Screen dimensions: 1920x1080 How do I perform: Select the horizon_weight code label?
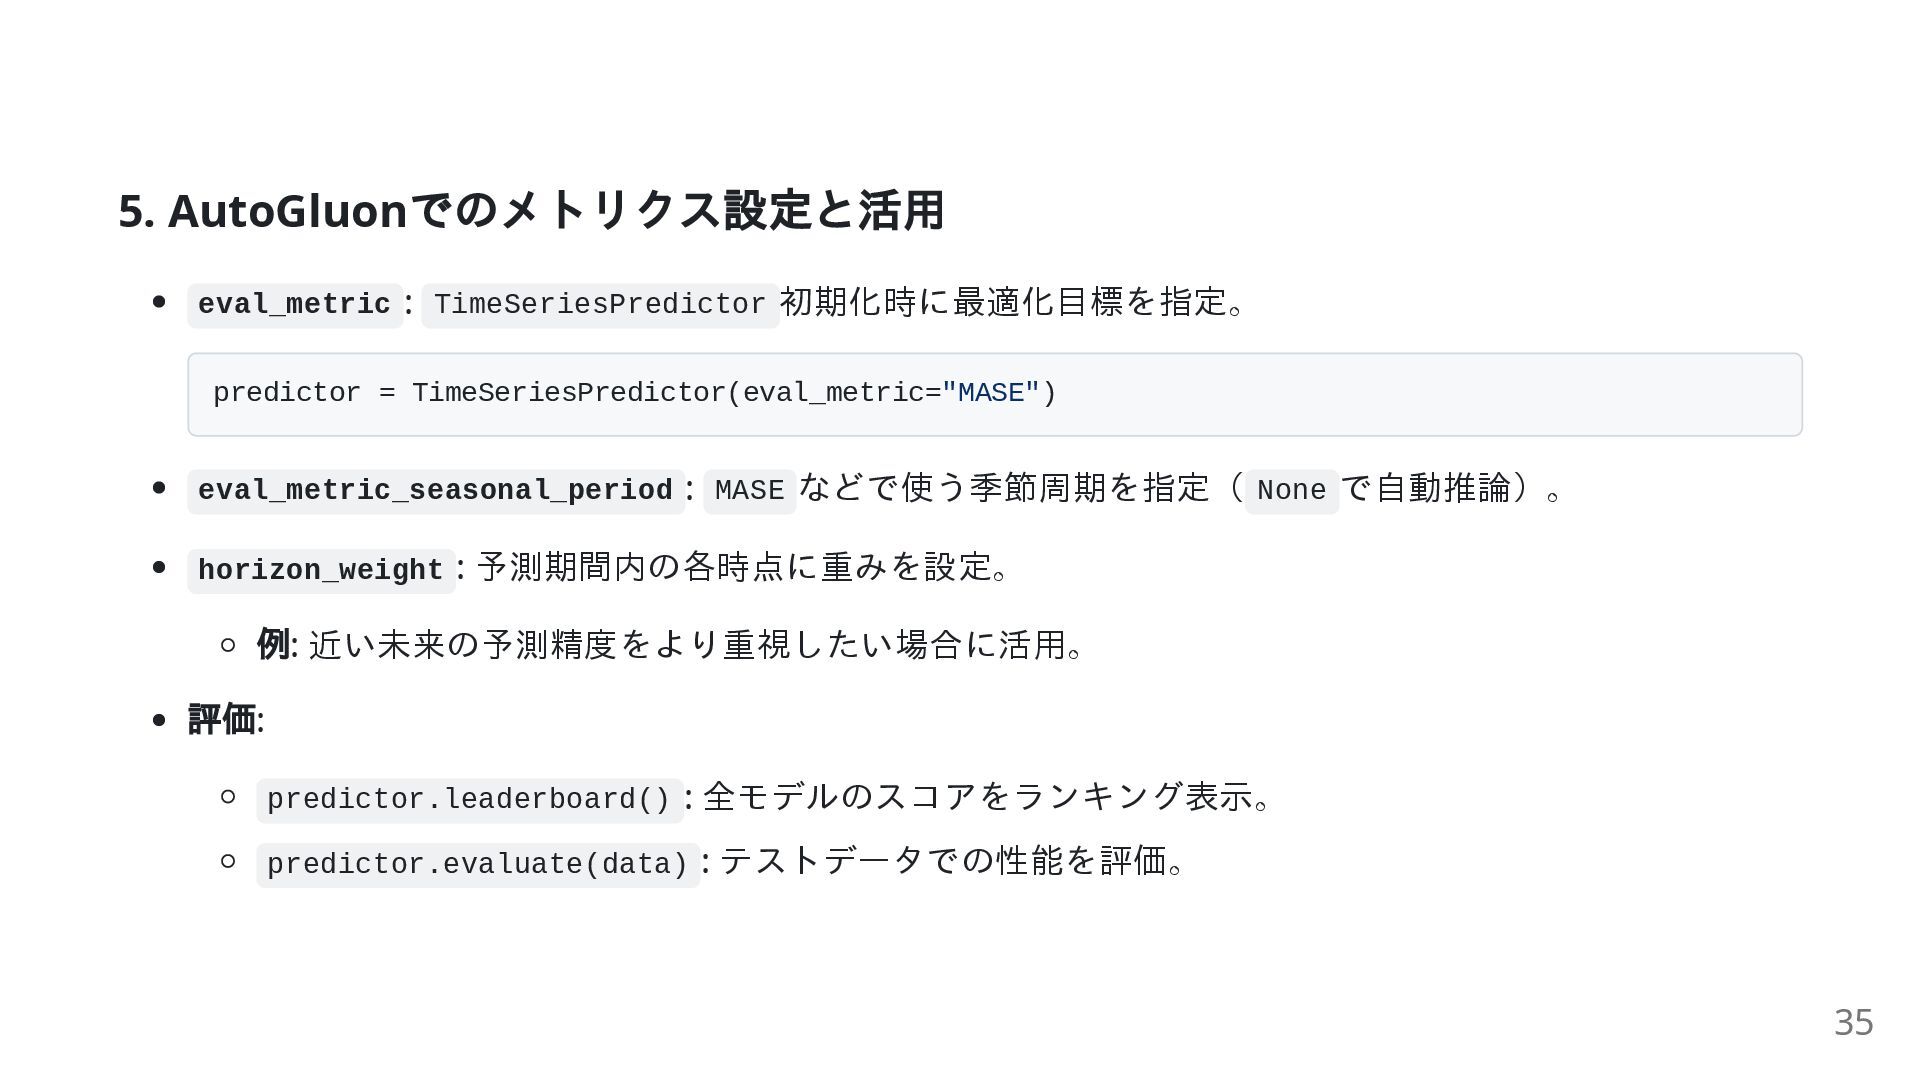(x=321, y=571)
